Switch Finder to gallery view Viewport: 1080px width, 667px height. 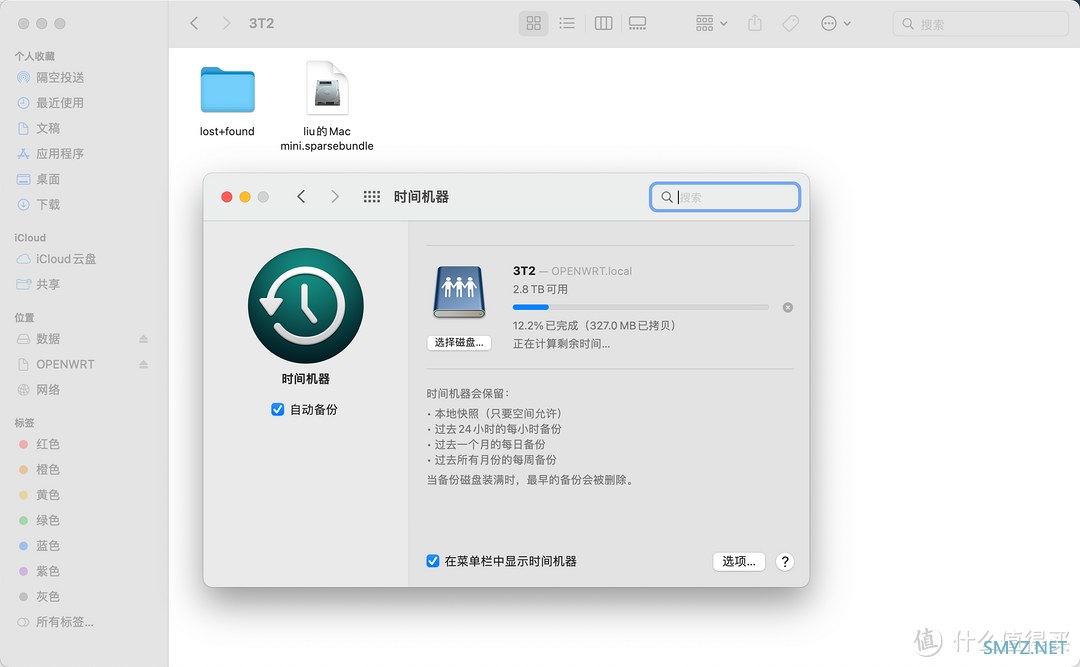click(638, 23)
